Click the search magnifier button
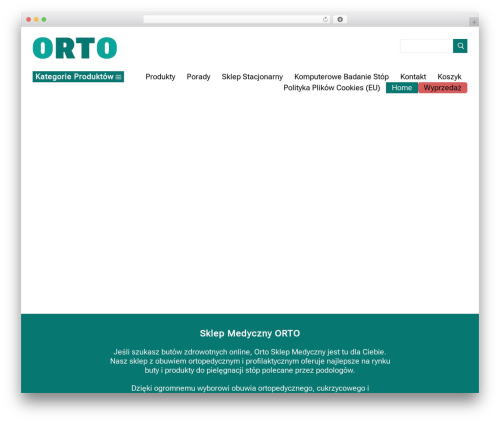 [460, 46]
